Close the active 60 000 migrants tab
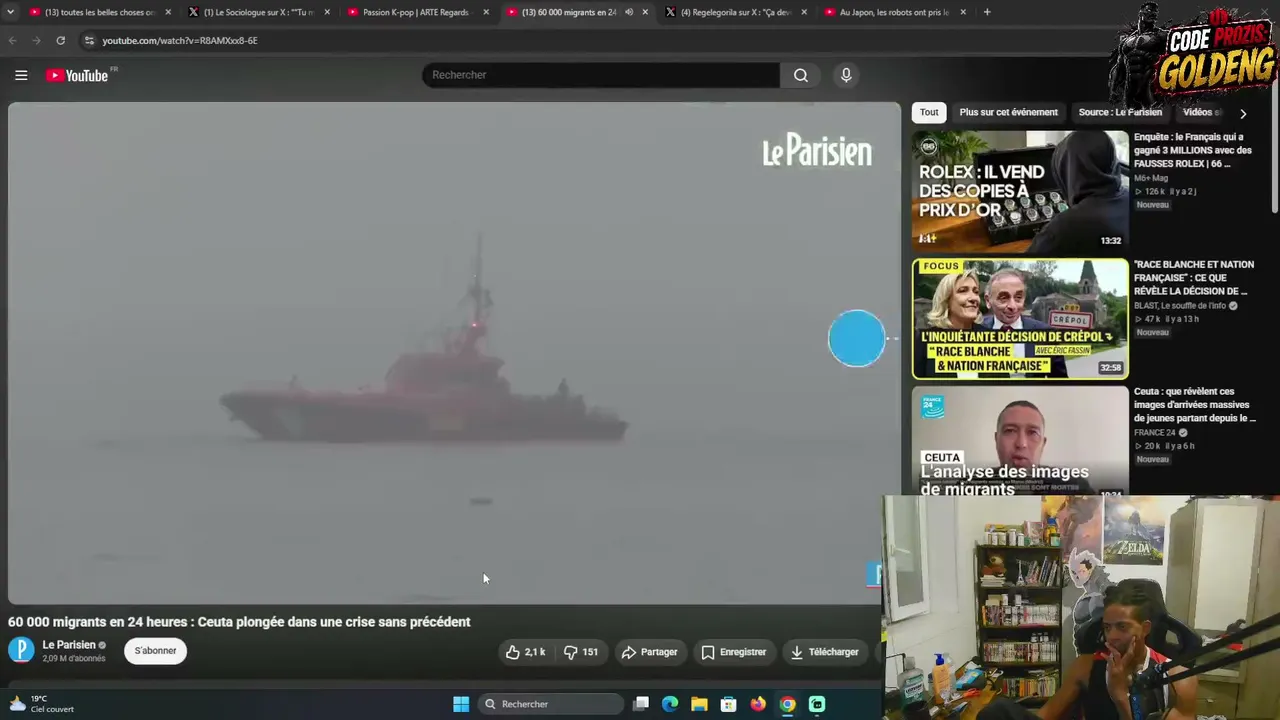Viewport: 1280px width, 720px height. (x=645, y=12)
